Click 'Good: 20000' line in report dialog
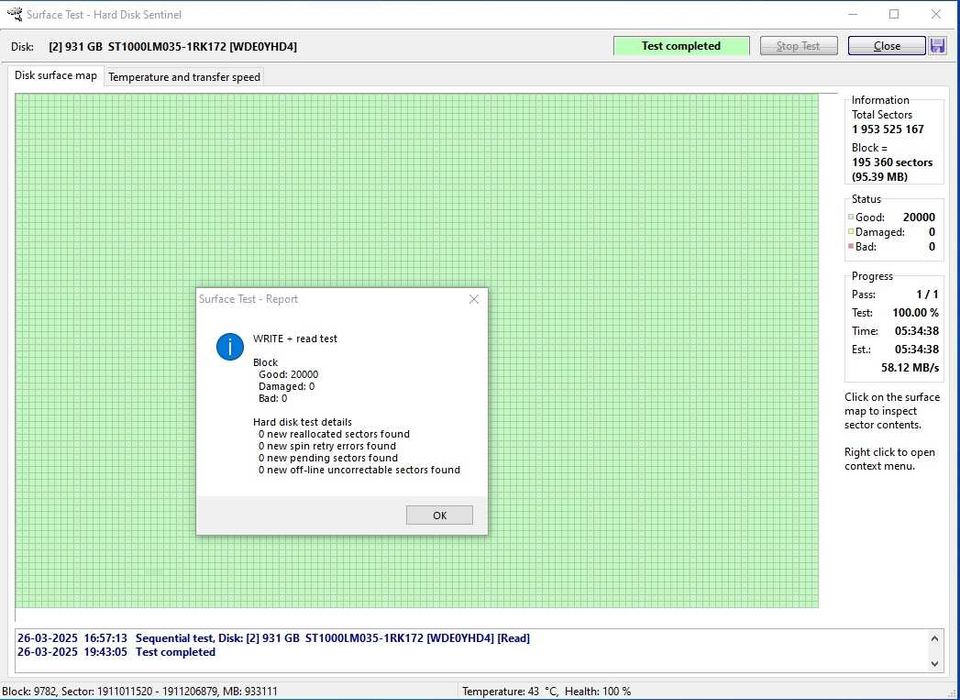Image resolution: width=960 pixels, height=700 pixels. [288, 374]
